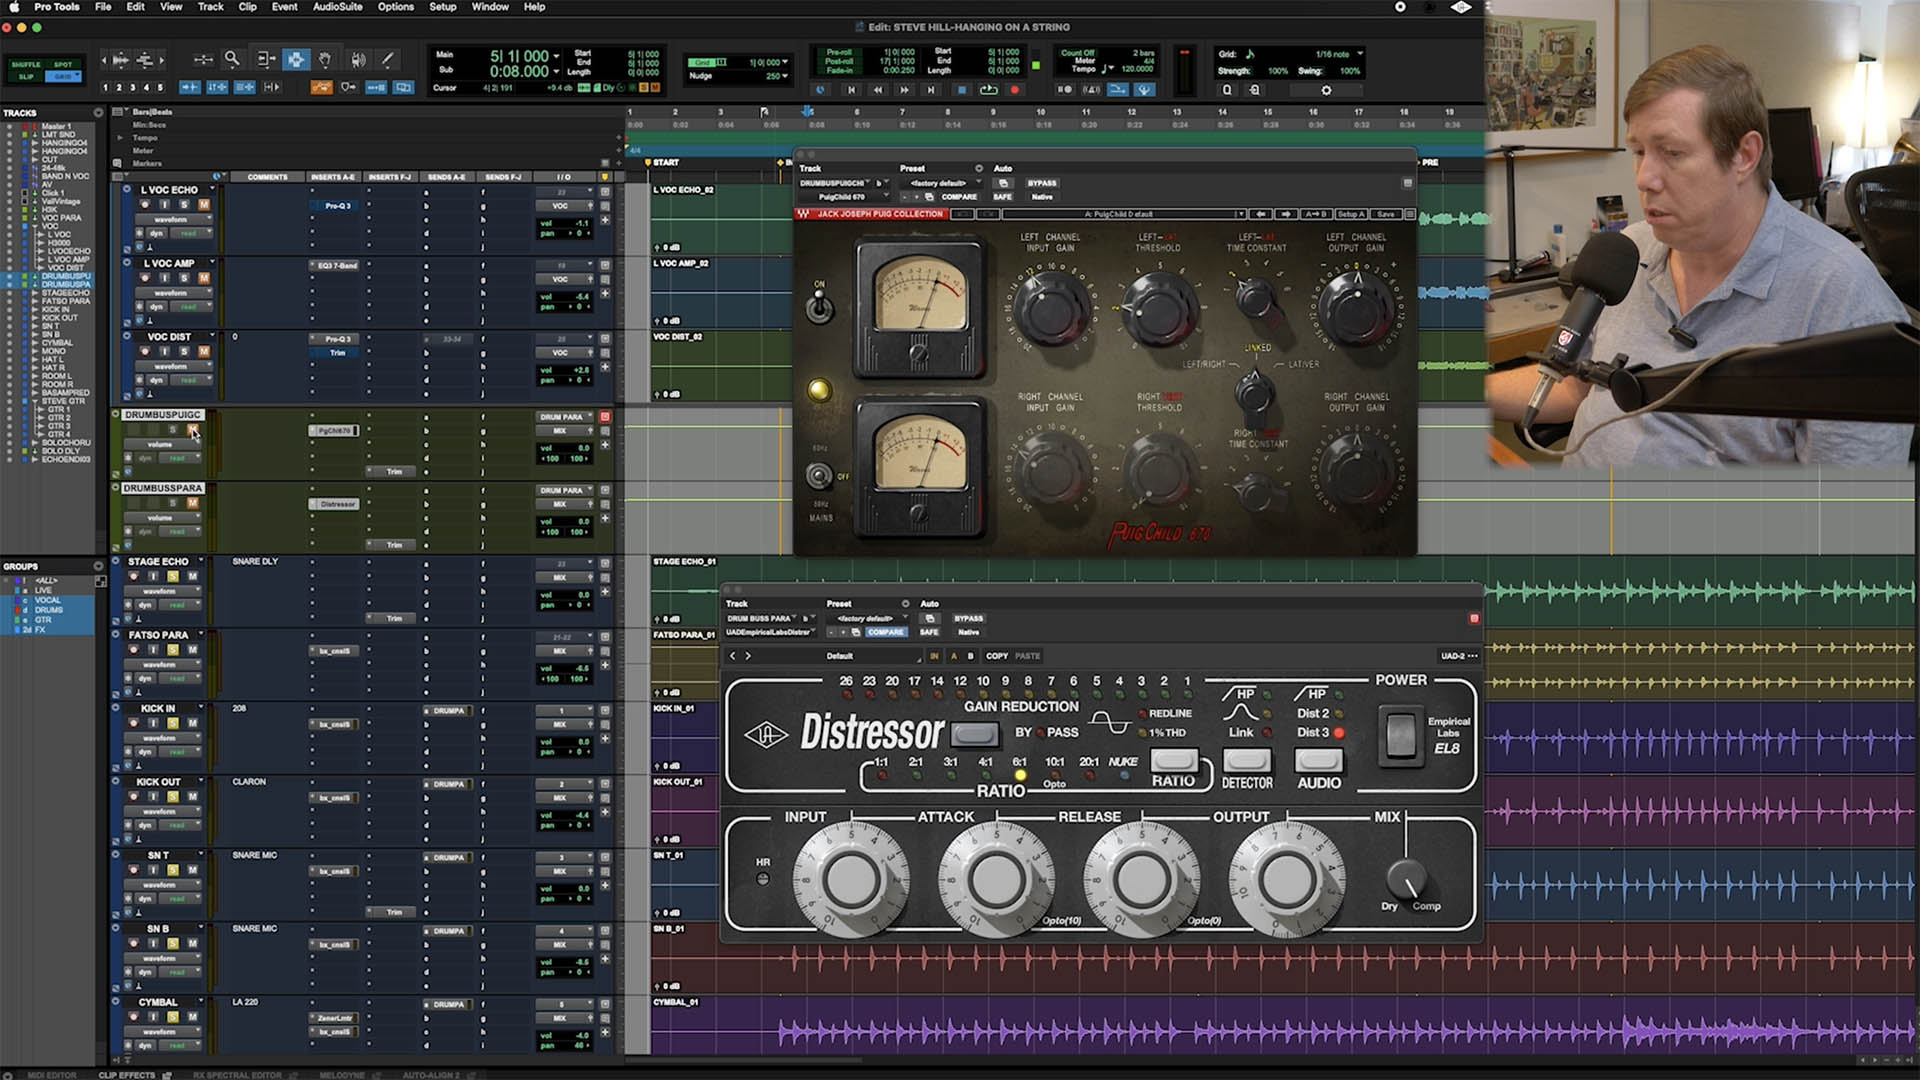
Task: Click Distressor DETECTOR button
Action: pos(1246,761)
